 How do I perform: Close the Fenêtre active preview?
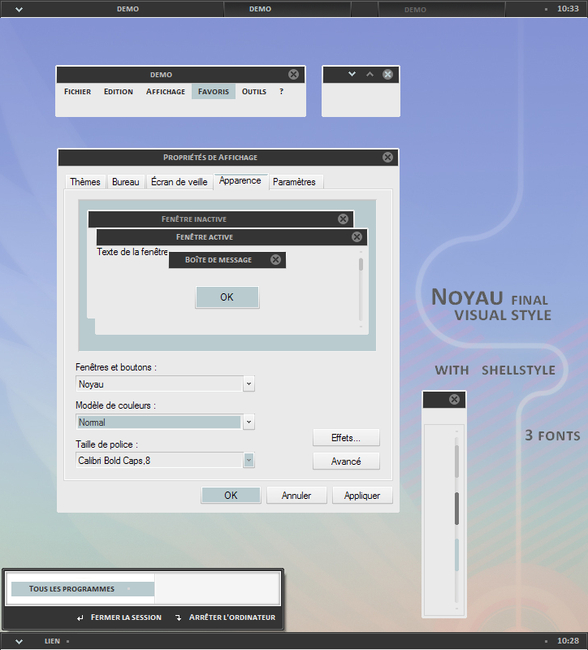[x=357, y=237]
